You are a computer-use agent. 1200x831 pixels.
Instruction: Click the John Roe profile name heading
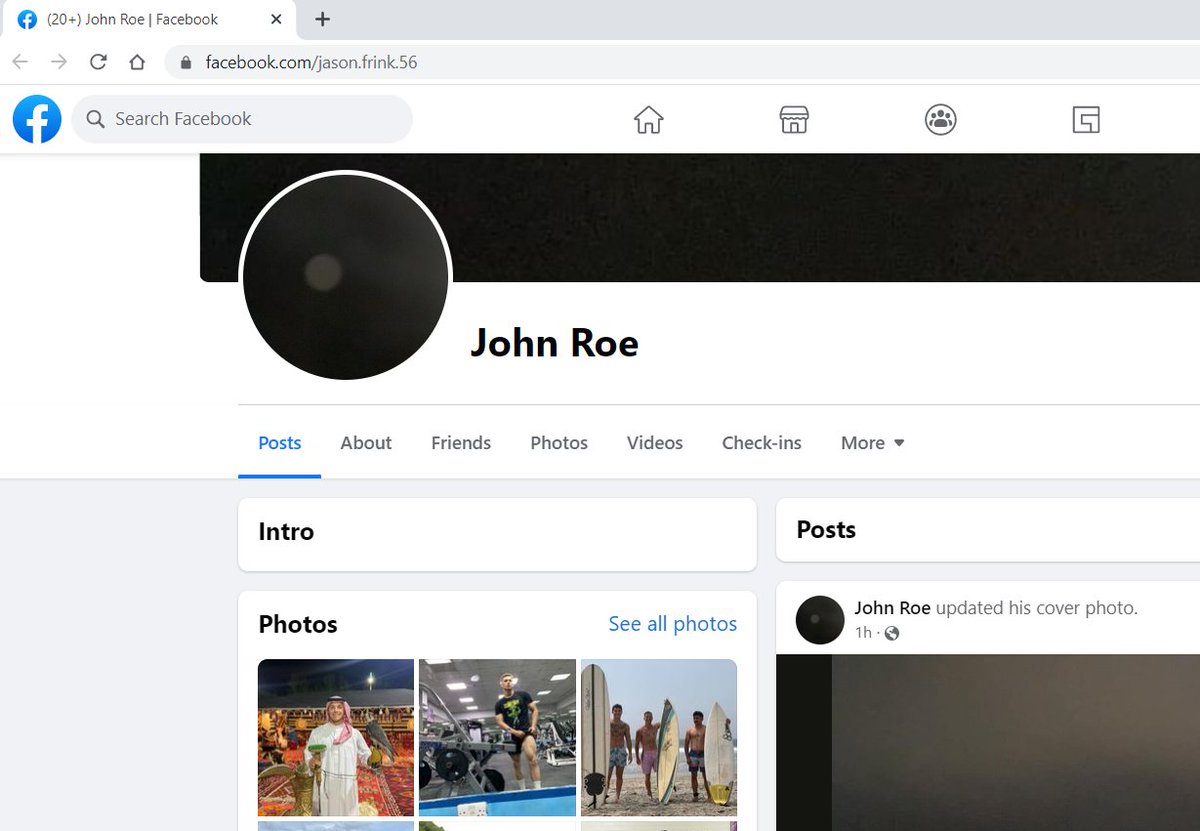[554, 343]
